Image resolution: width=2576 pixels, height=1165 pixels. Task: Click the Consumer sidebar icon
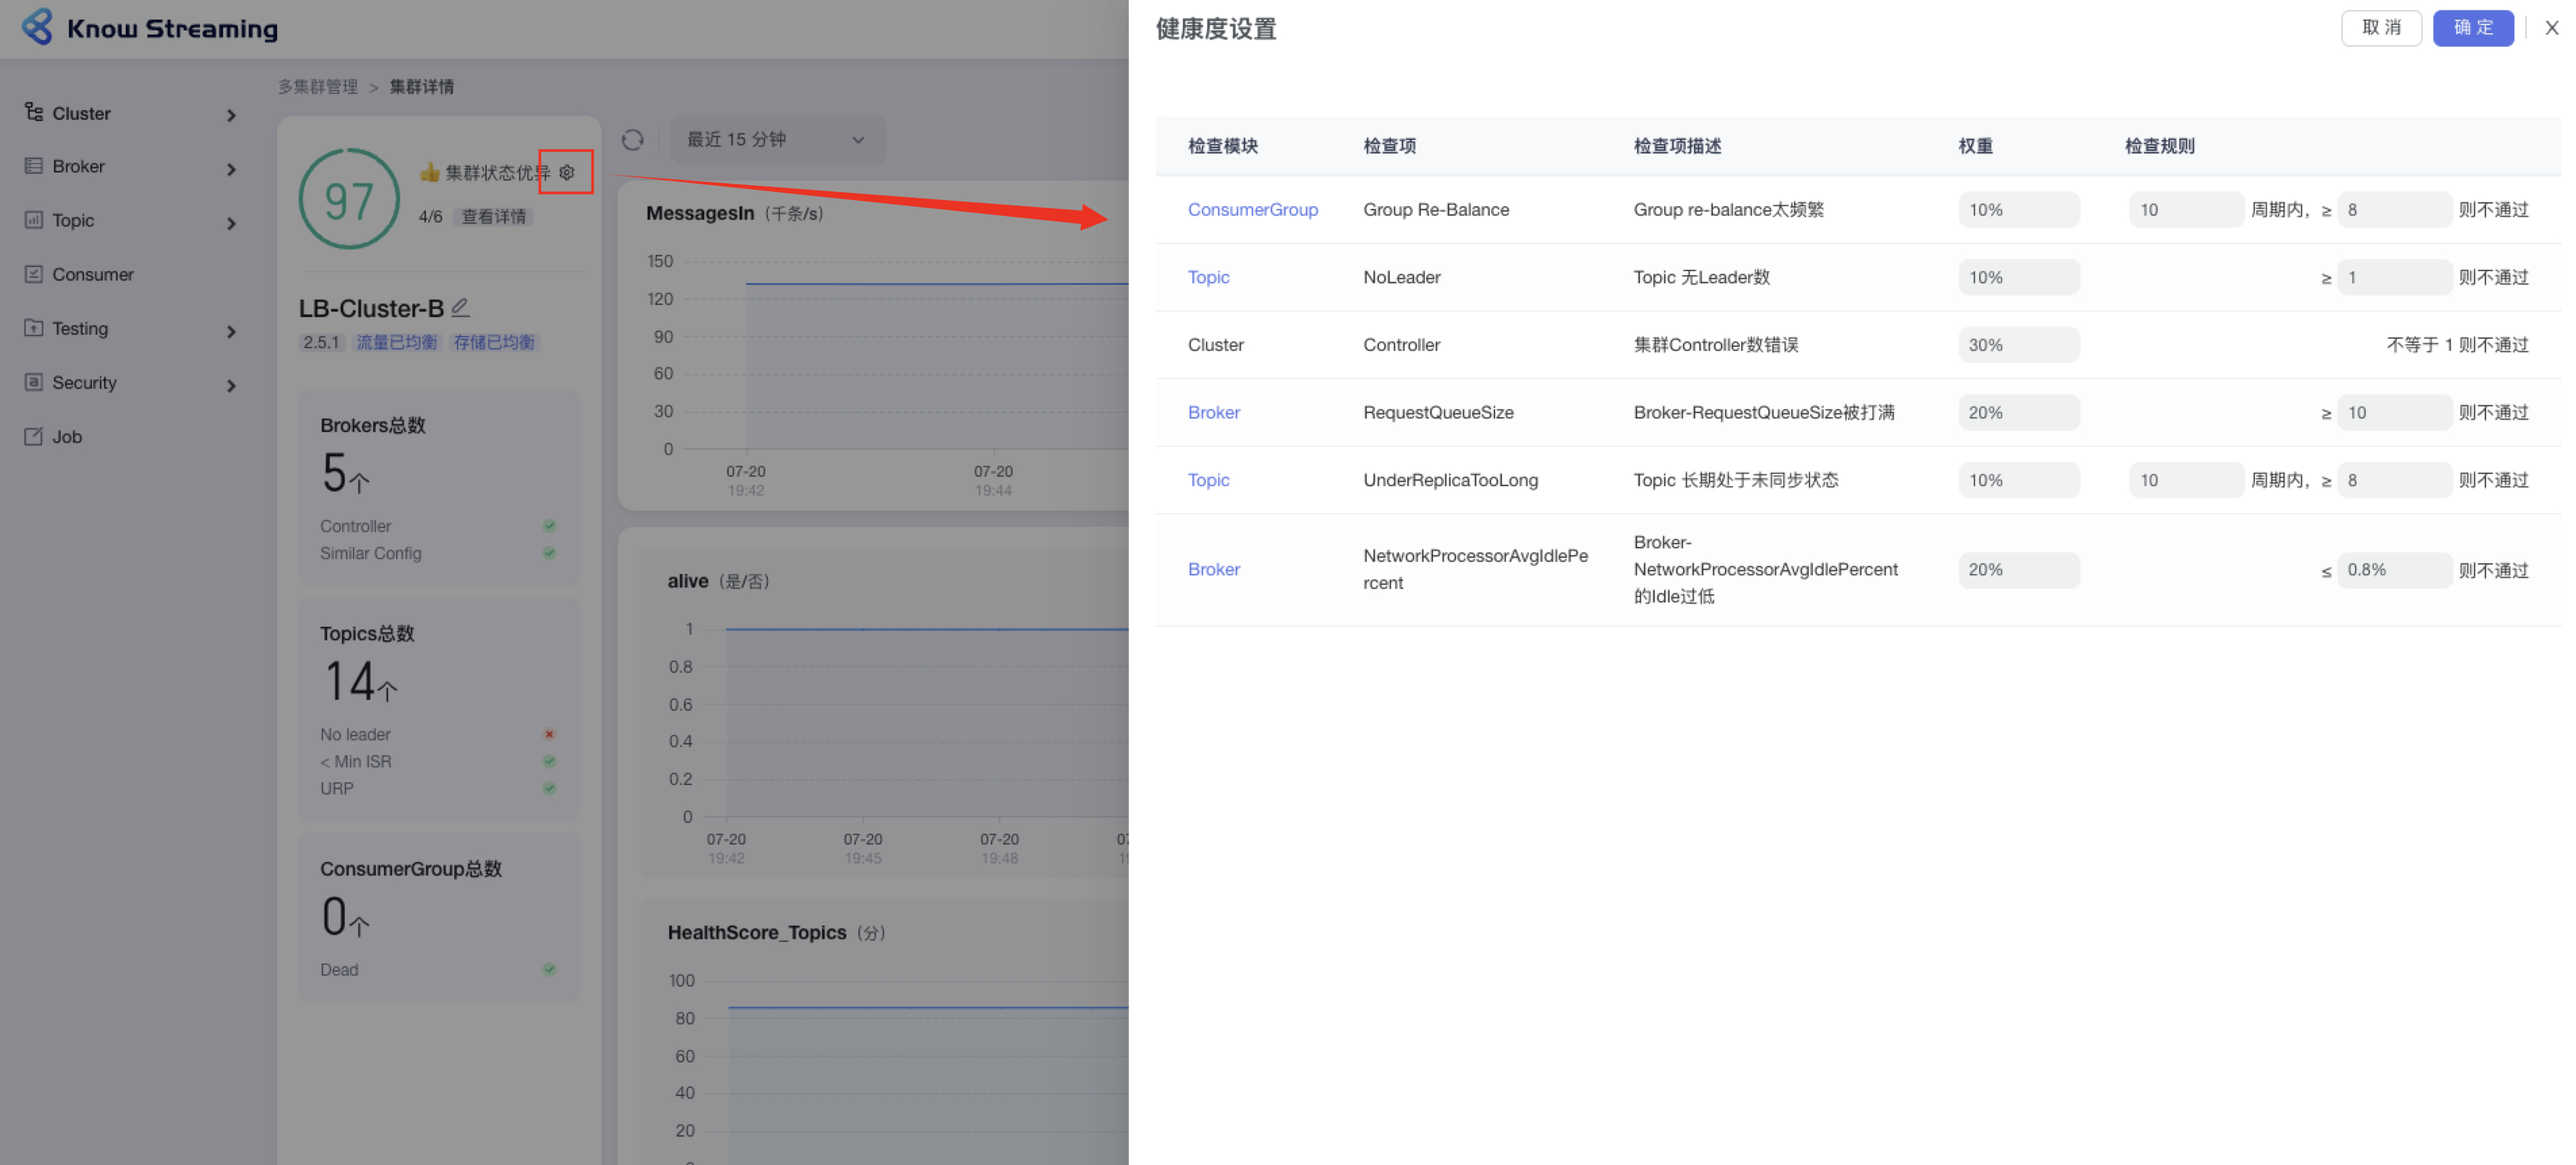coord(34,274)
